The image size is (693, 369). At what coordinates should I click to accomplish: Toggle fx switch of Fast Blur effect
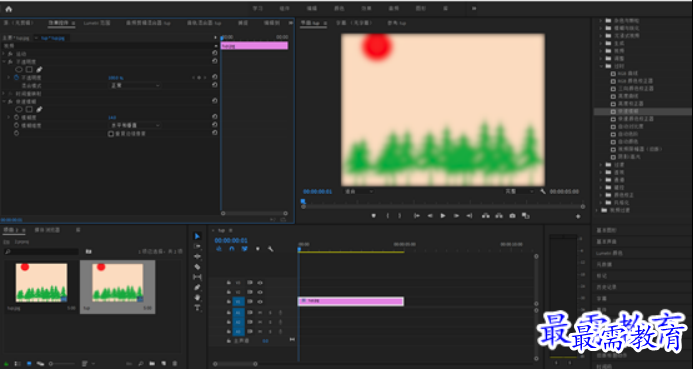(x=10, y=102)
